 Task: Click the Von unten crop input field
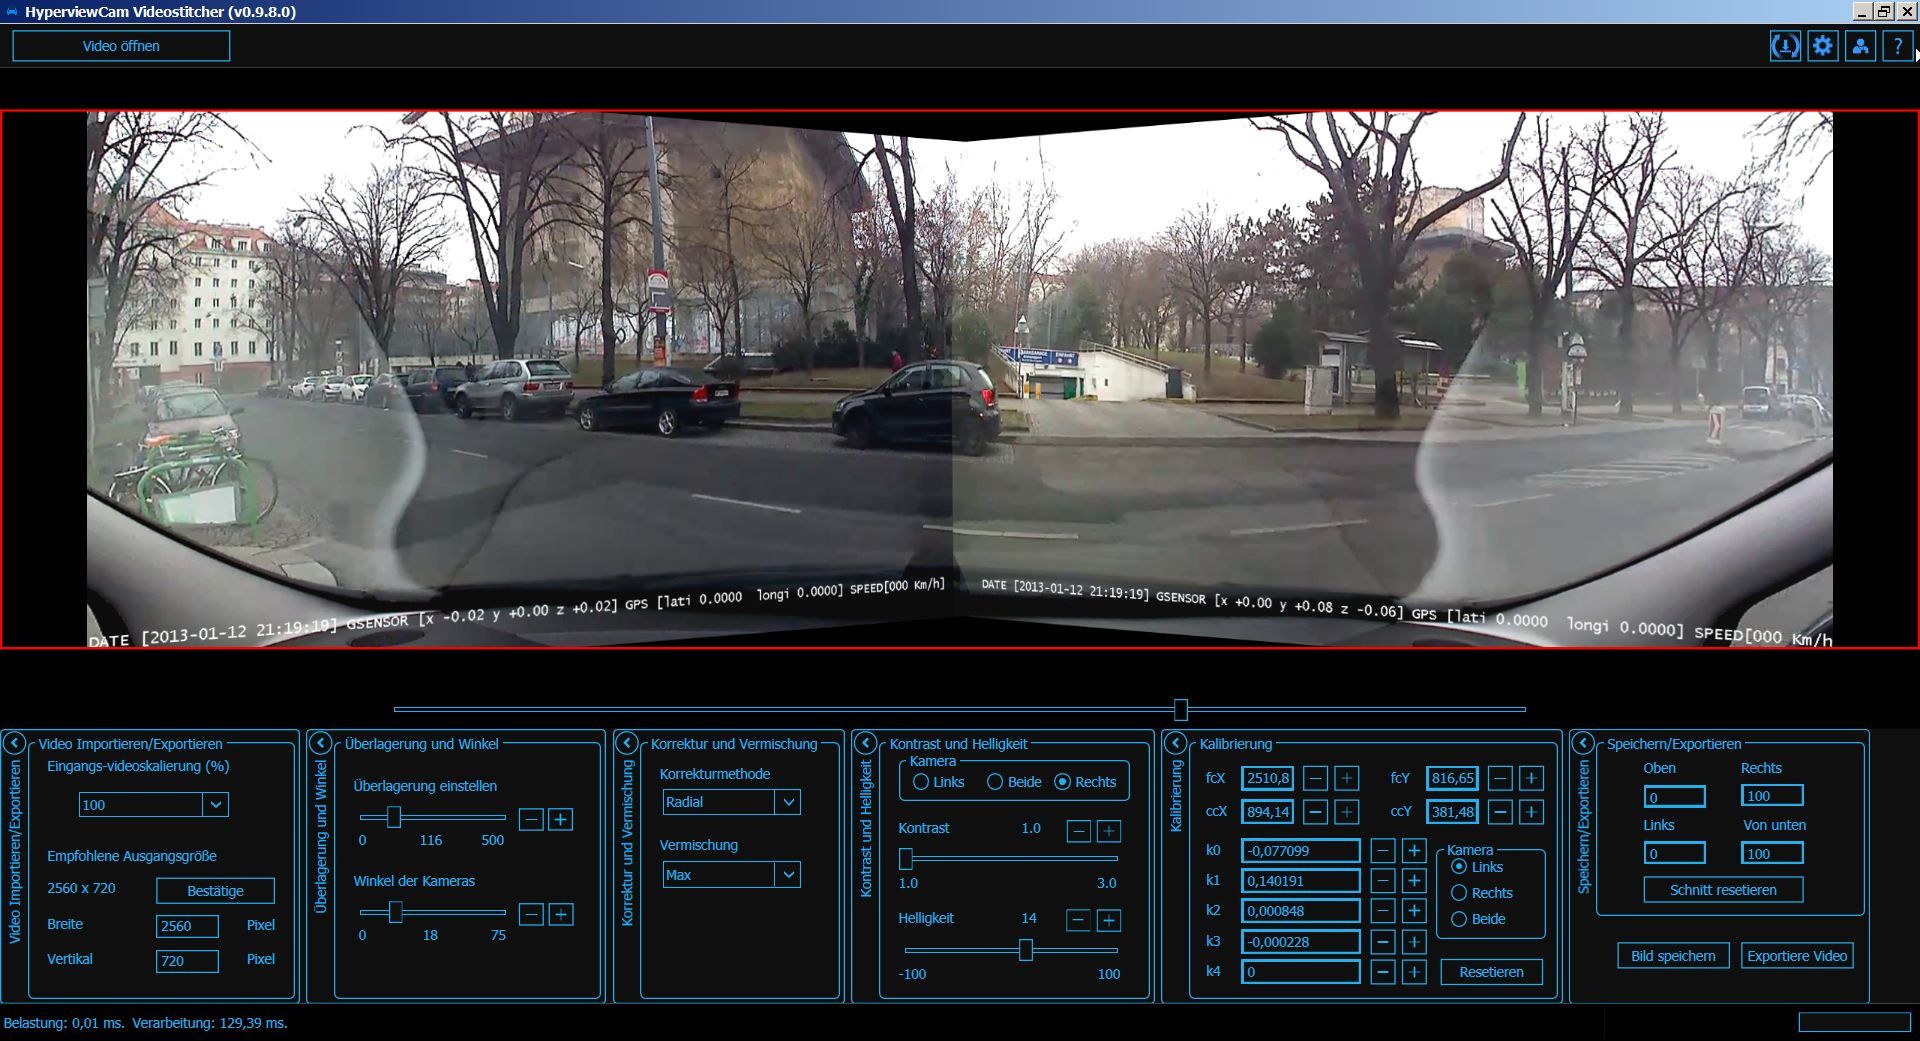1772,853
